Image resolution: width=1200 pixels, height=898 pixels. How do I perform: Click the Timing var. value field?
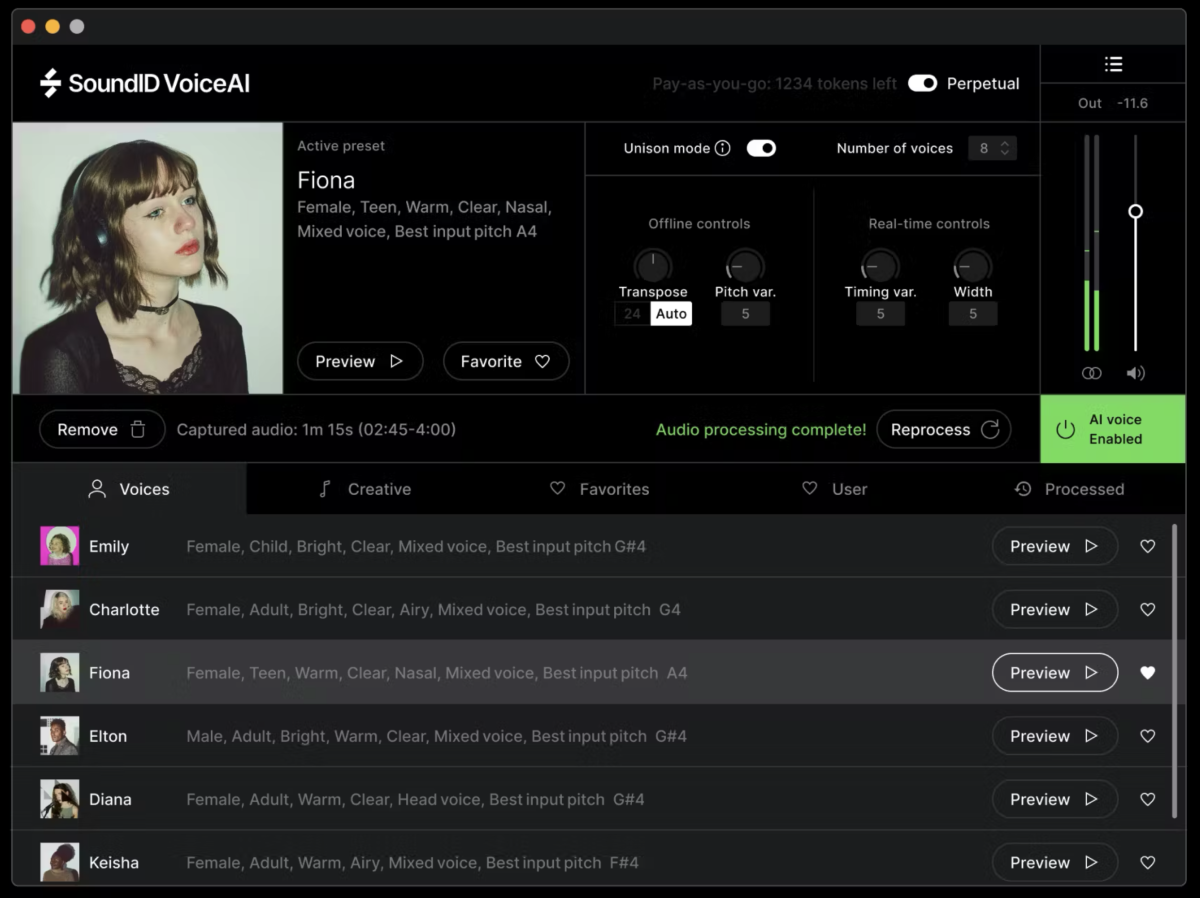(x=880, y=314)
